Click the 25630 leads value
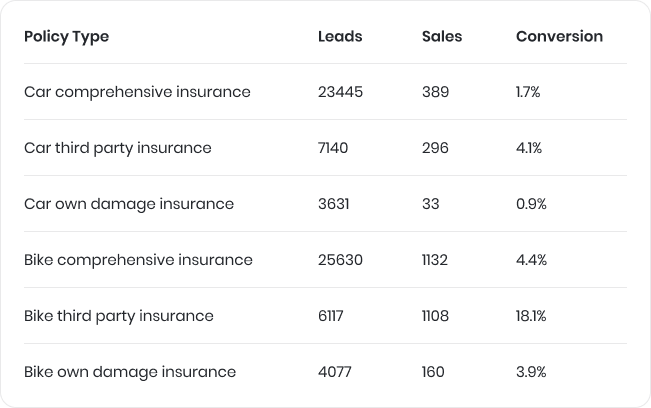The height and width of the screenshot is (408, 651). tap(340, 260)
